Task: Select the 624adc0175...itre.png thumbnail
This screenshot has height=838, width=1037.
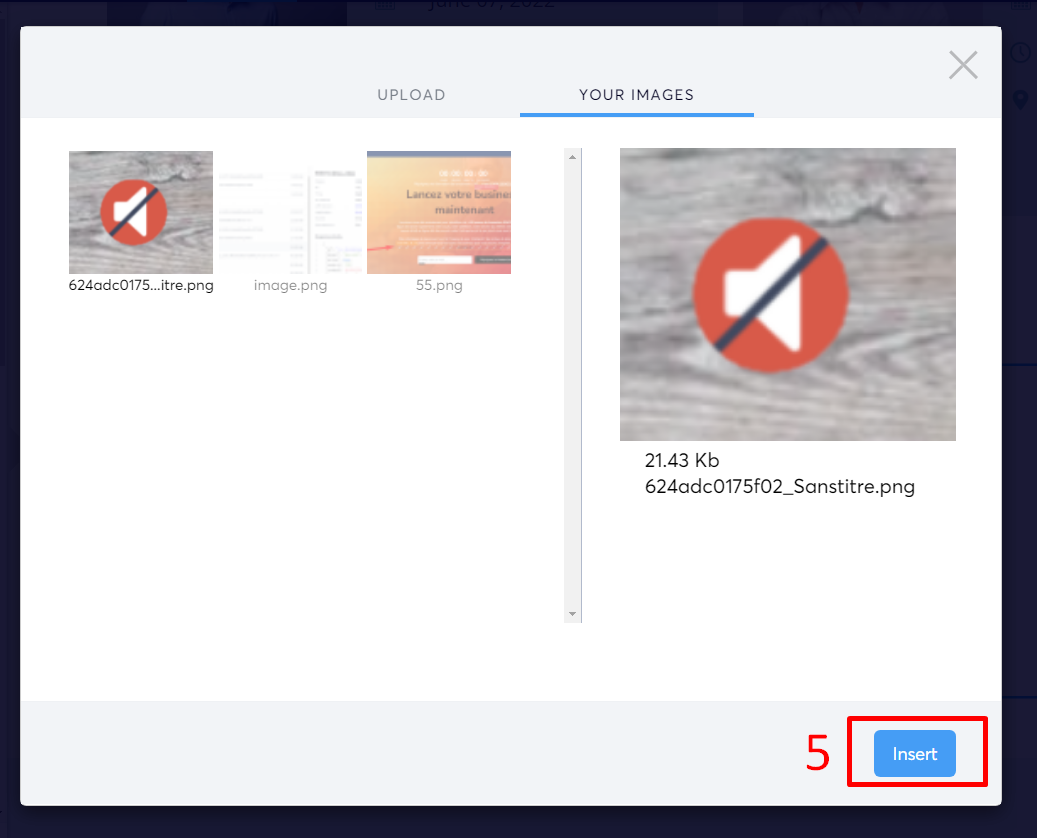Action: 140,212
